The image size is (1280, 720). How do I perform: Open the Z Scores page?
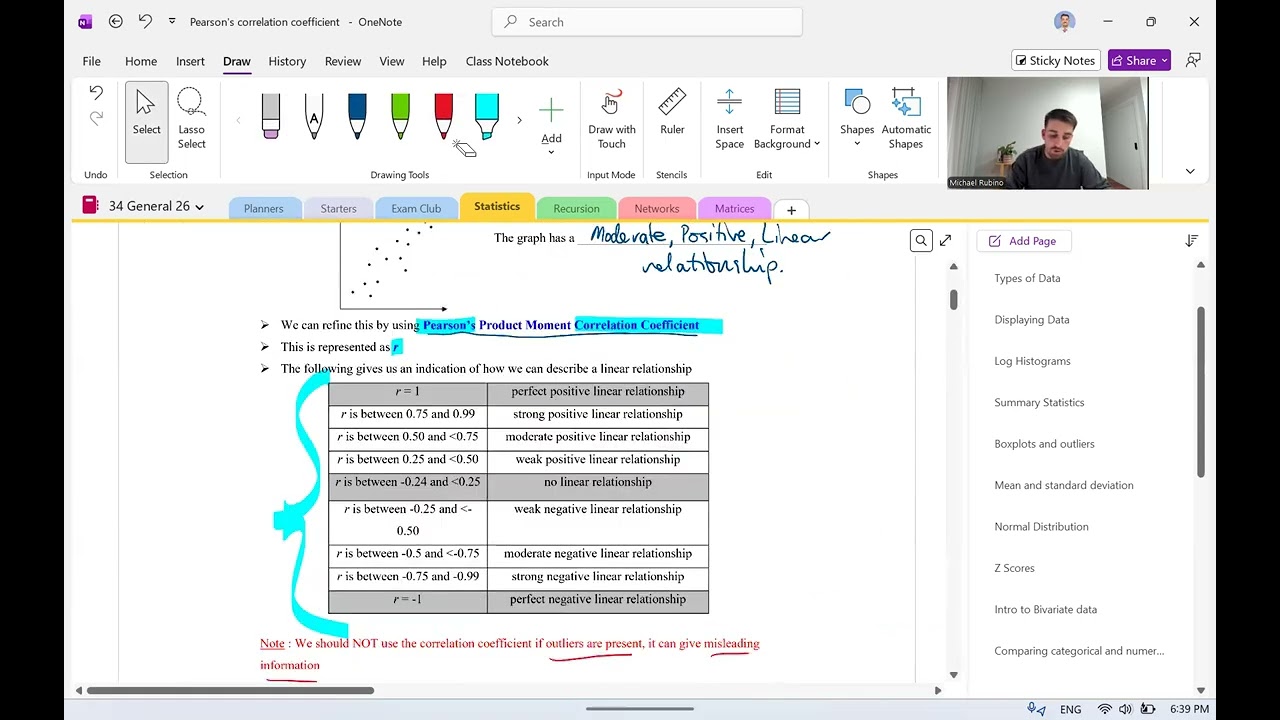pos(1014,568)
